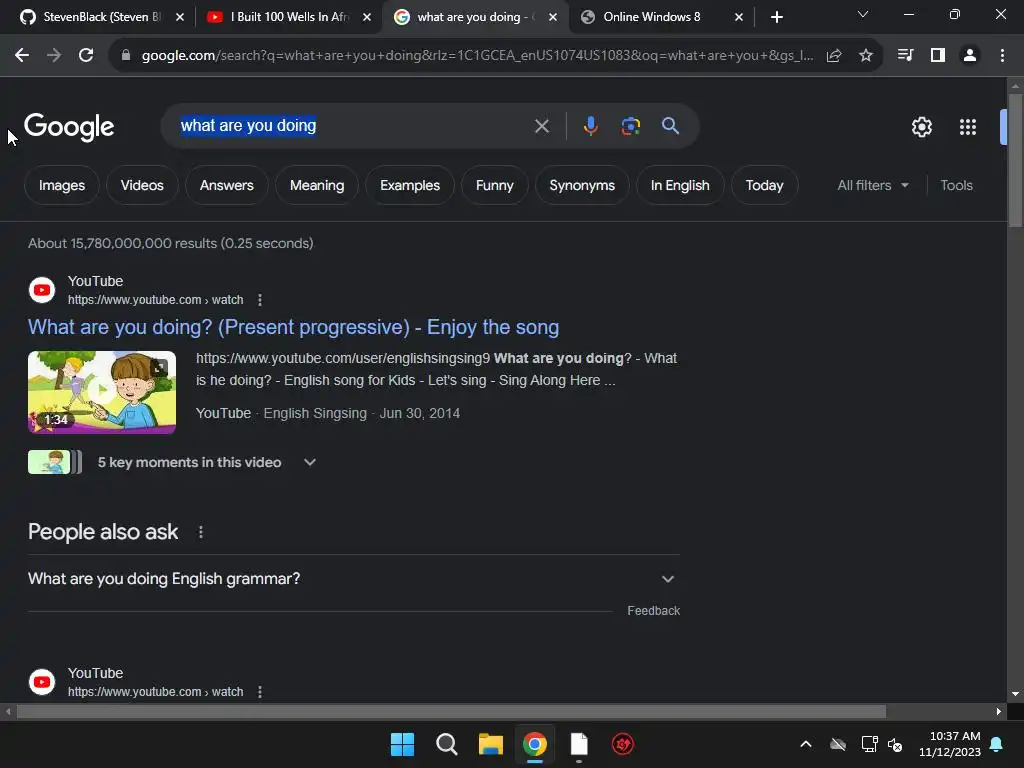Click the address bar URL
Viewport: 1024px width, 768px height.
click(x=477, y=56)
